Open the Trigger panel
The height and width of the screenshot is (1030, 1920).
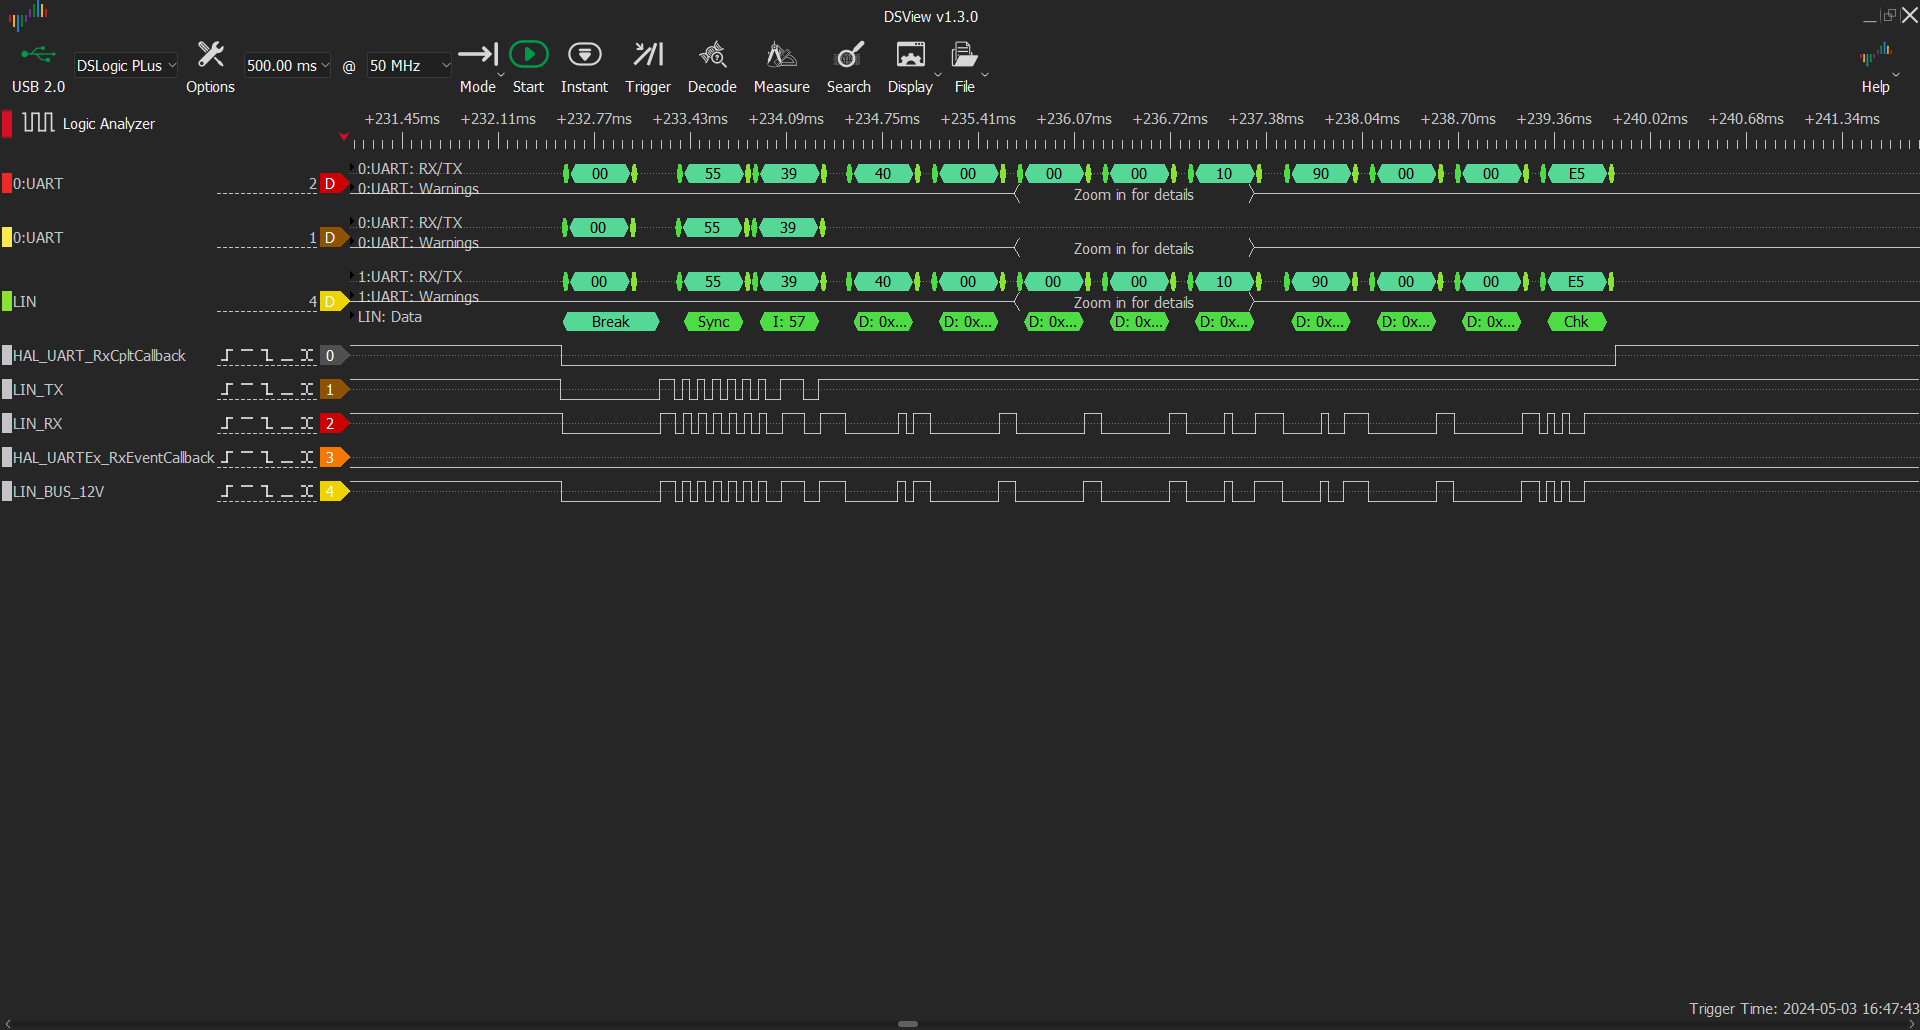pos(648,55)
